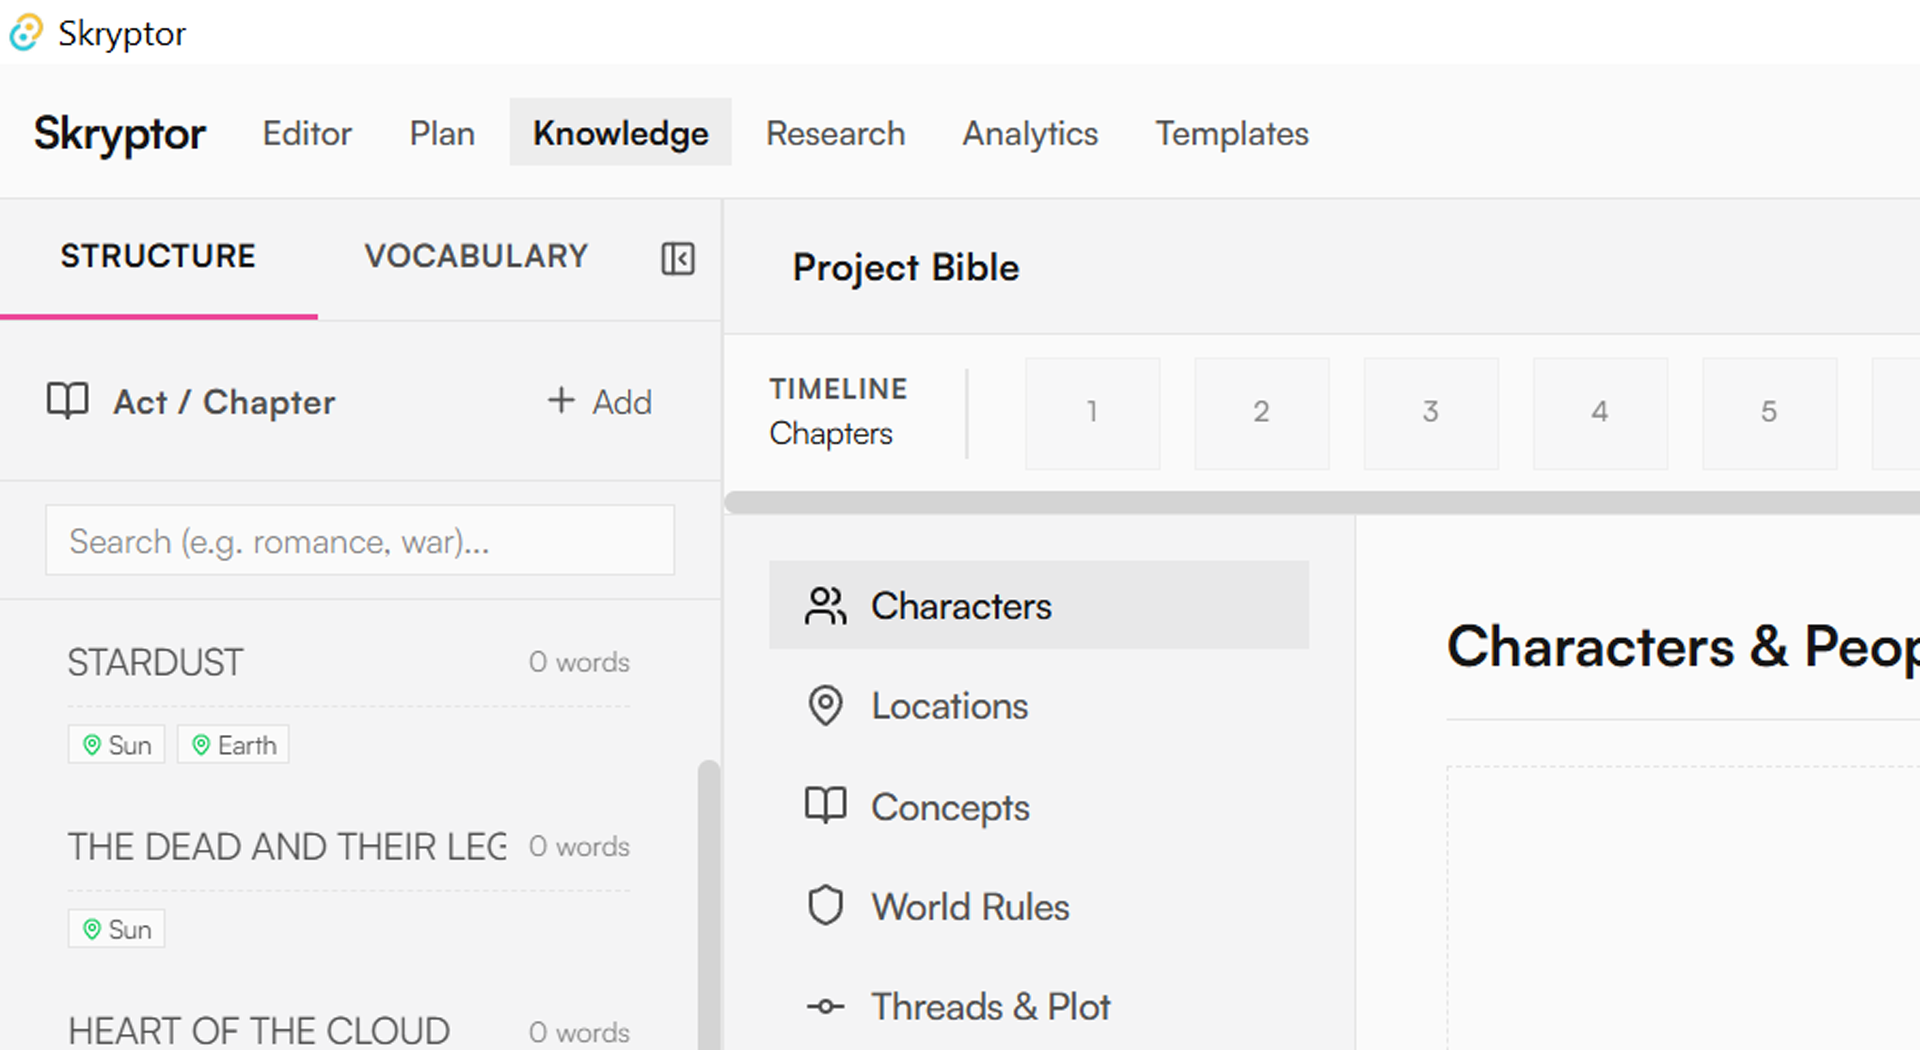Select timeline chapter 1
The width and height of the screenshot is (1920, 1050).
click(1092, 413)
